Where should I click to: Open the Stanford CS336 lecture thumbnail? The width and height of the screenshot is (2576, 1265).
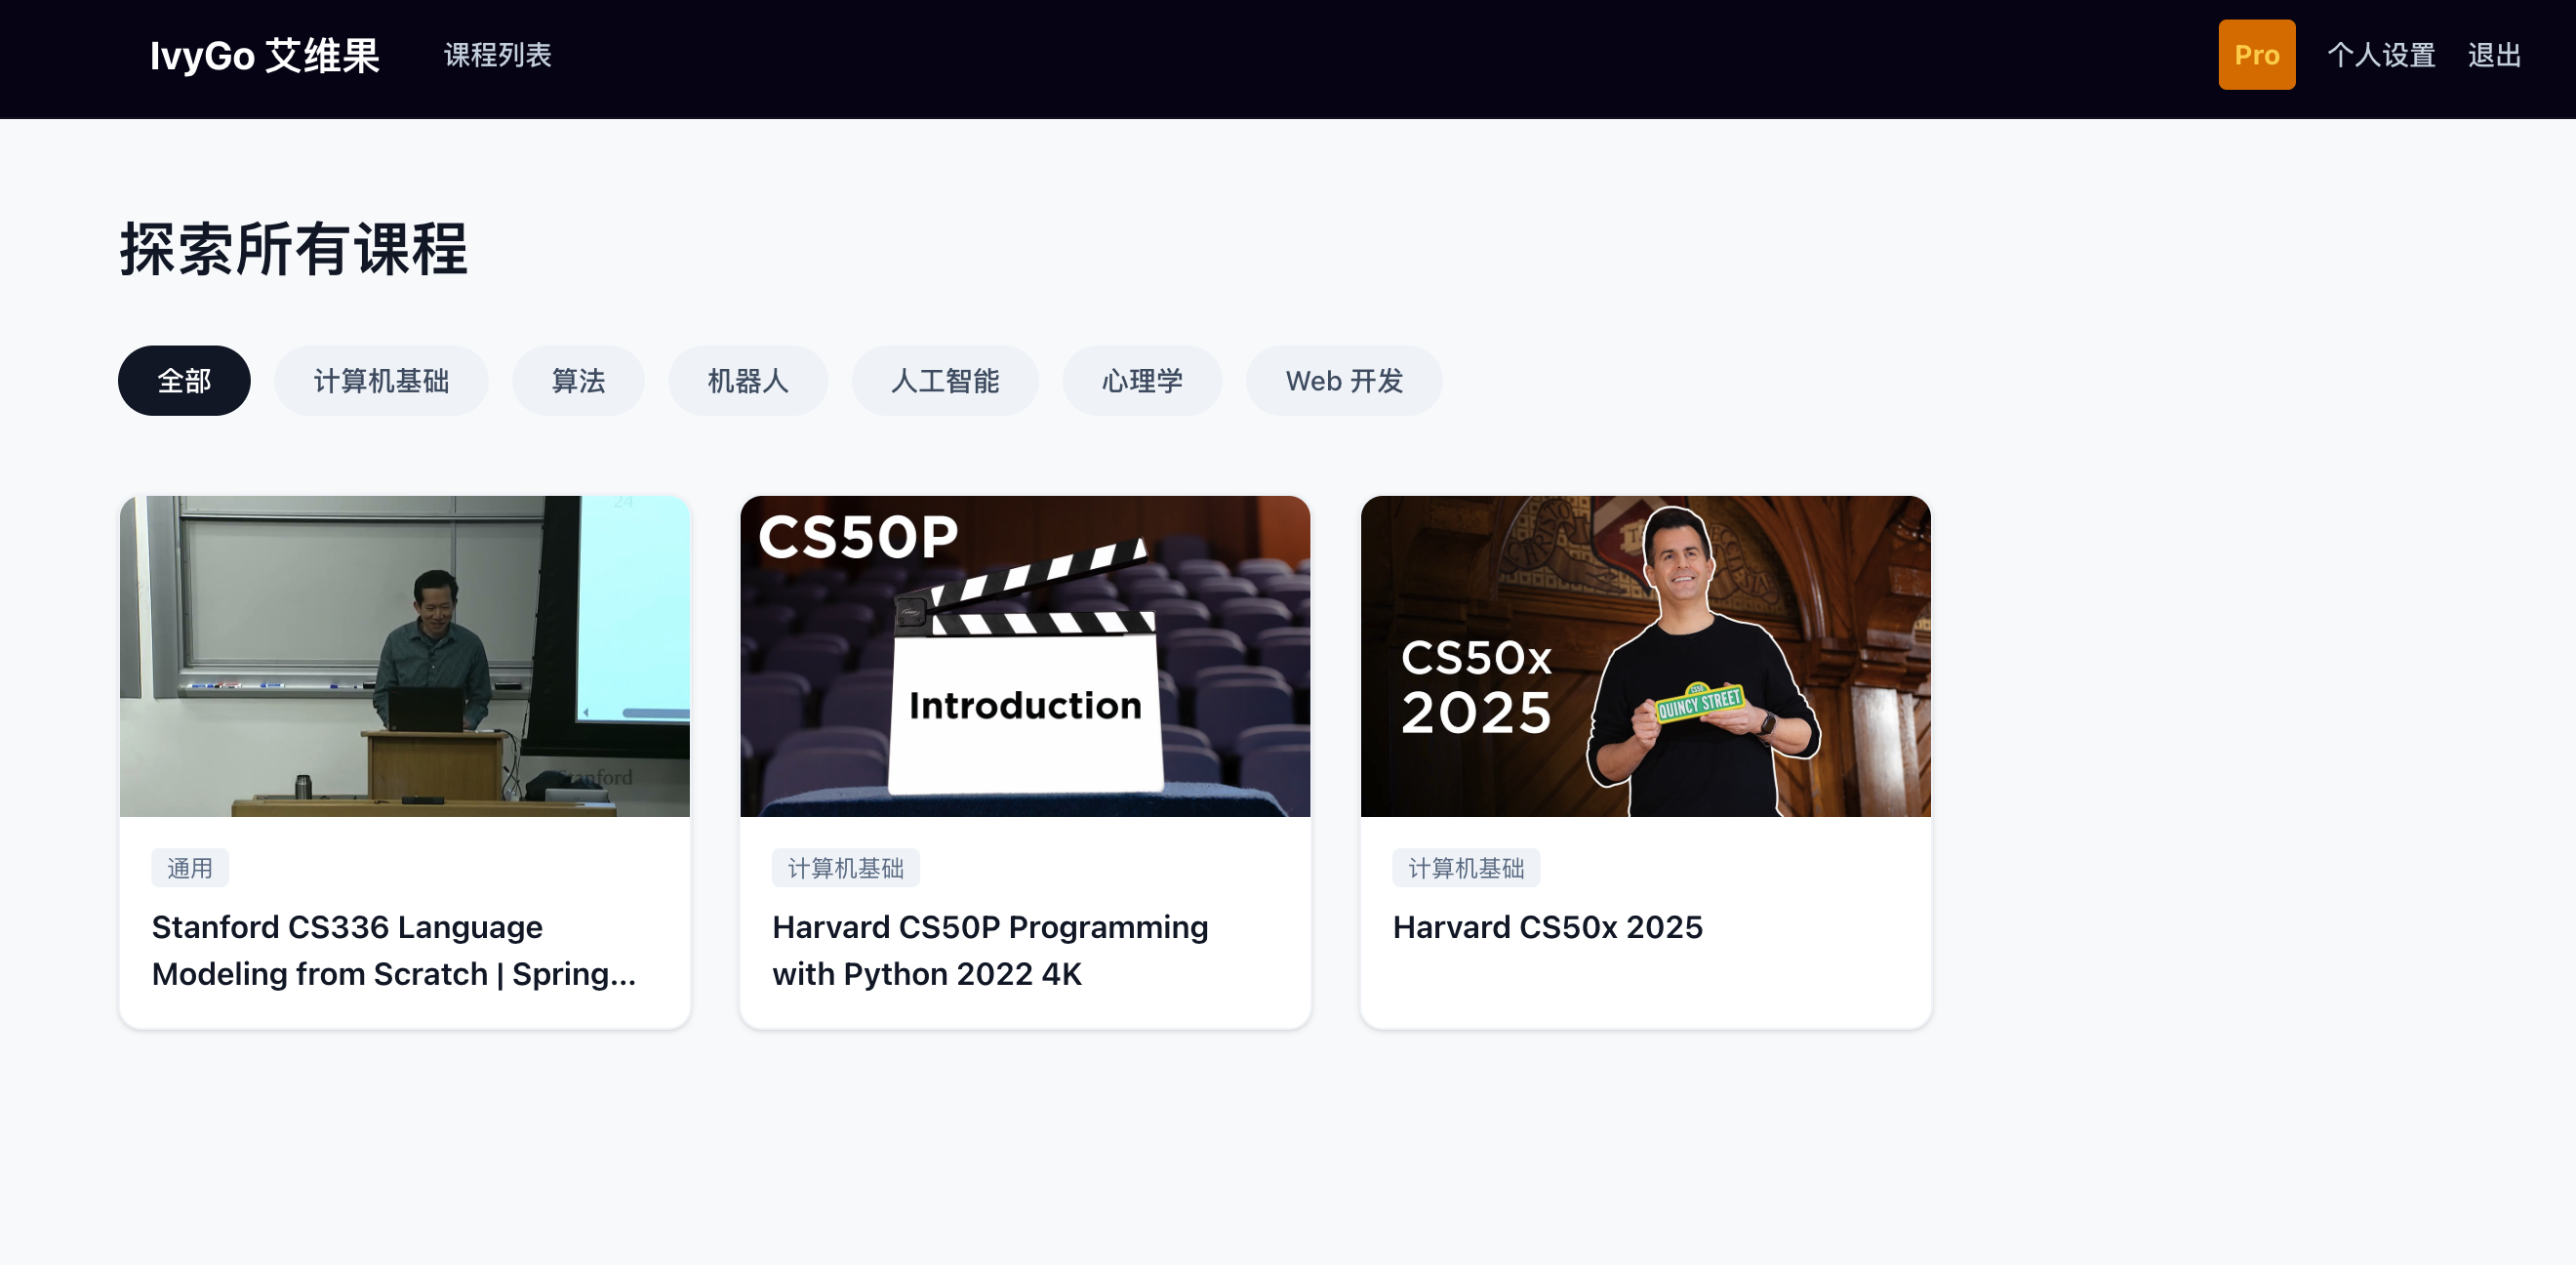[x=404, y=656]
